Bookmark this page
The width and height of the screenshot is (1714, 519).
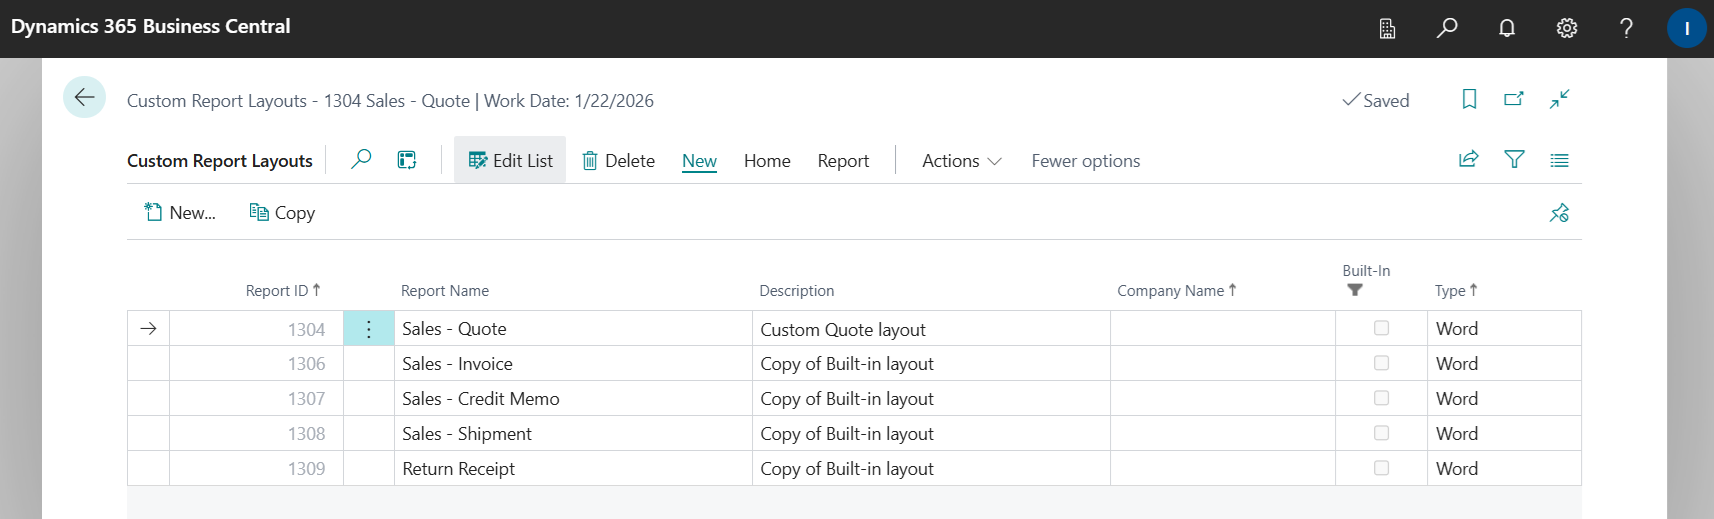(x=1469, y=99)
